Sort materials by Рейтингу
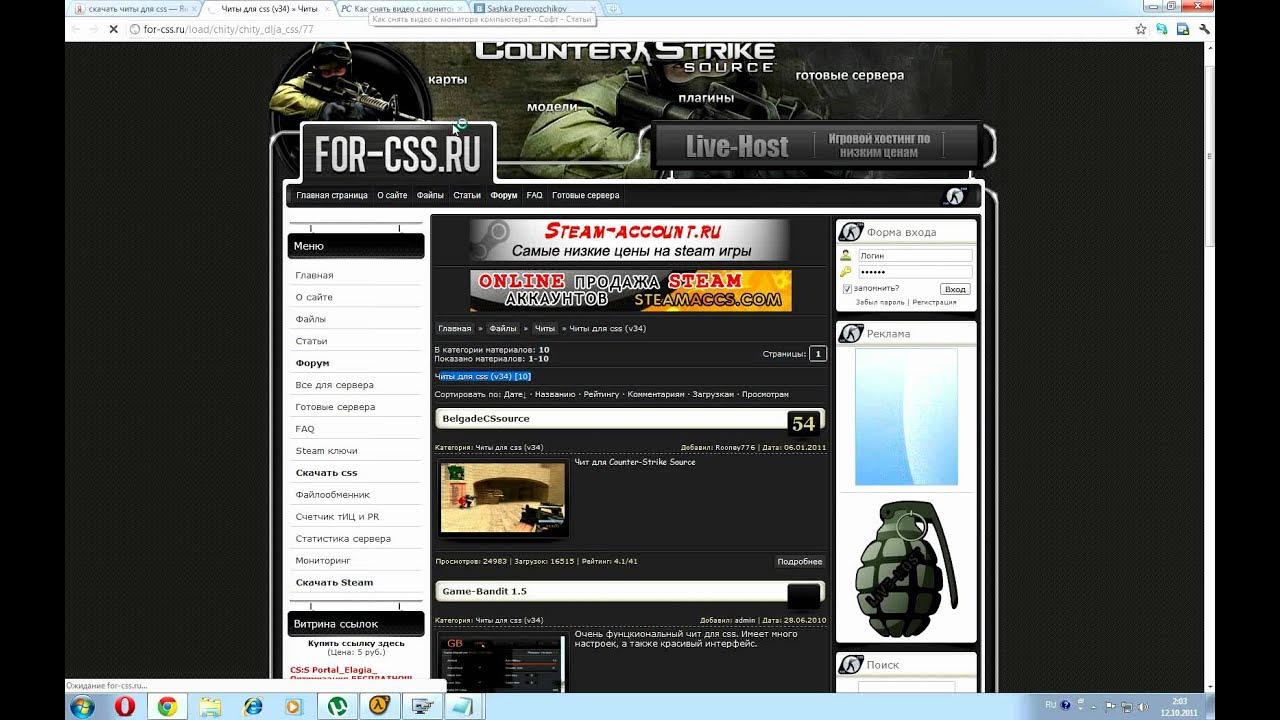 pos(602,395)
